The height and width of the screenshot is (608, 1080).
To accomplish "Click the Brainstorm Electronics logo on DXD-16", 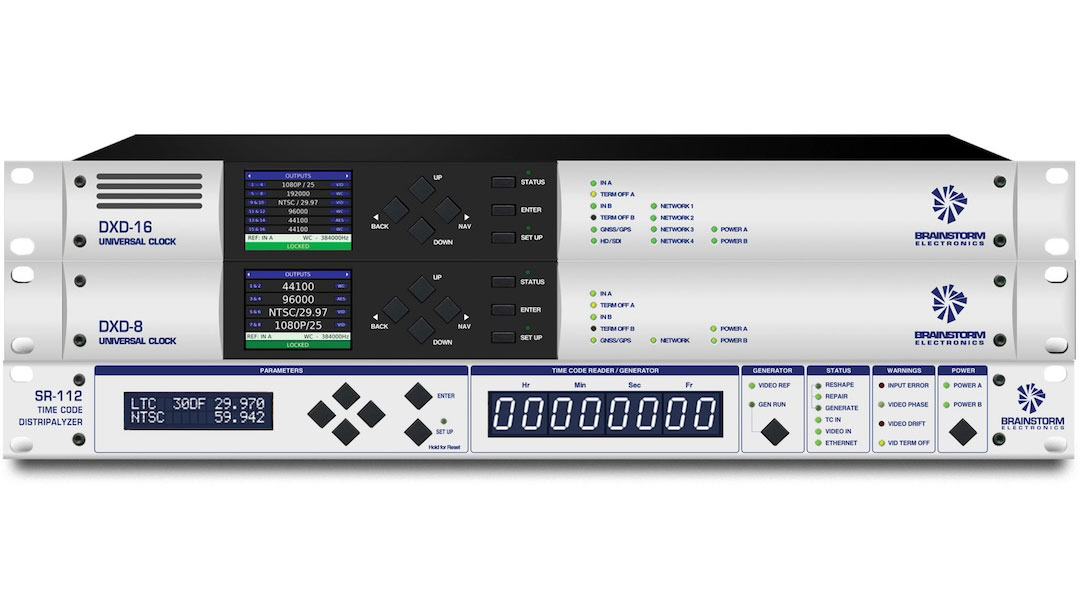I will coord(950,216).
